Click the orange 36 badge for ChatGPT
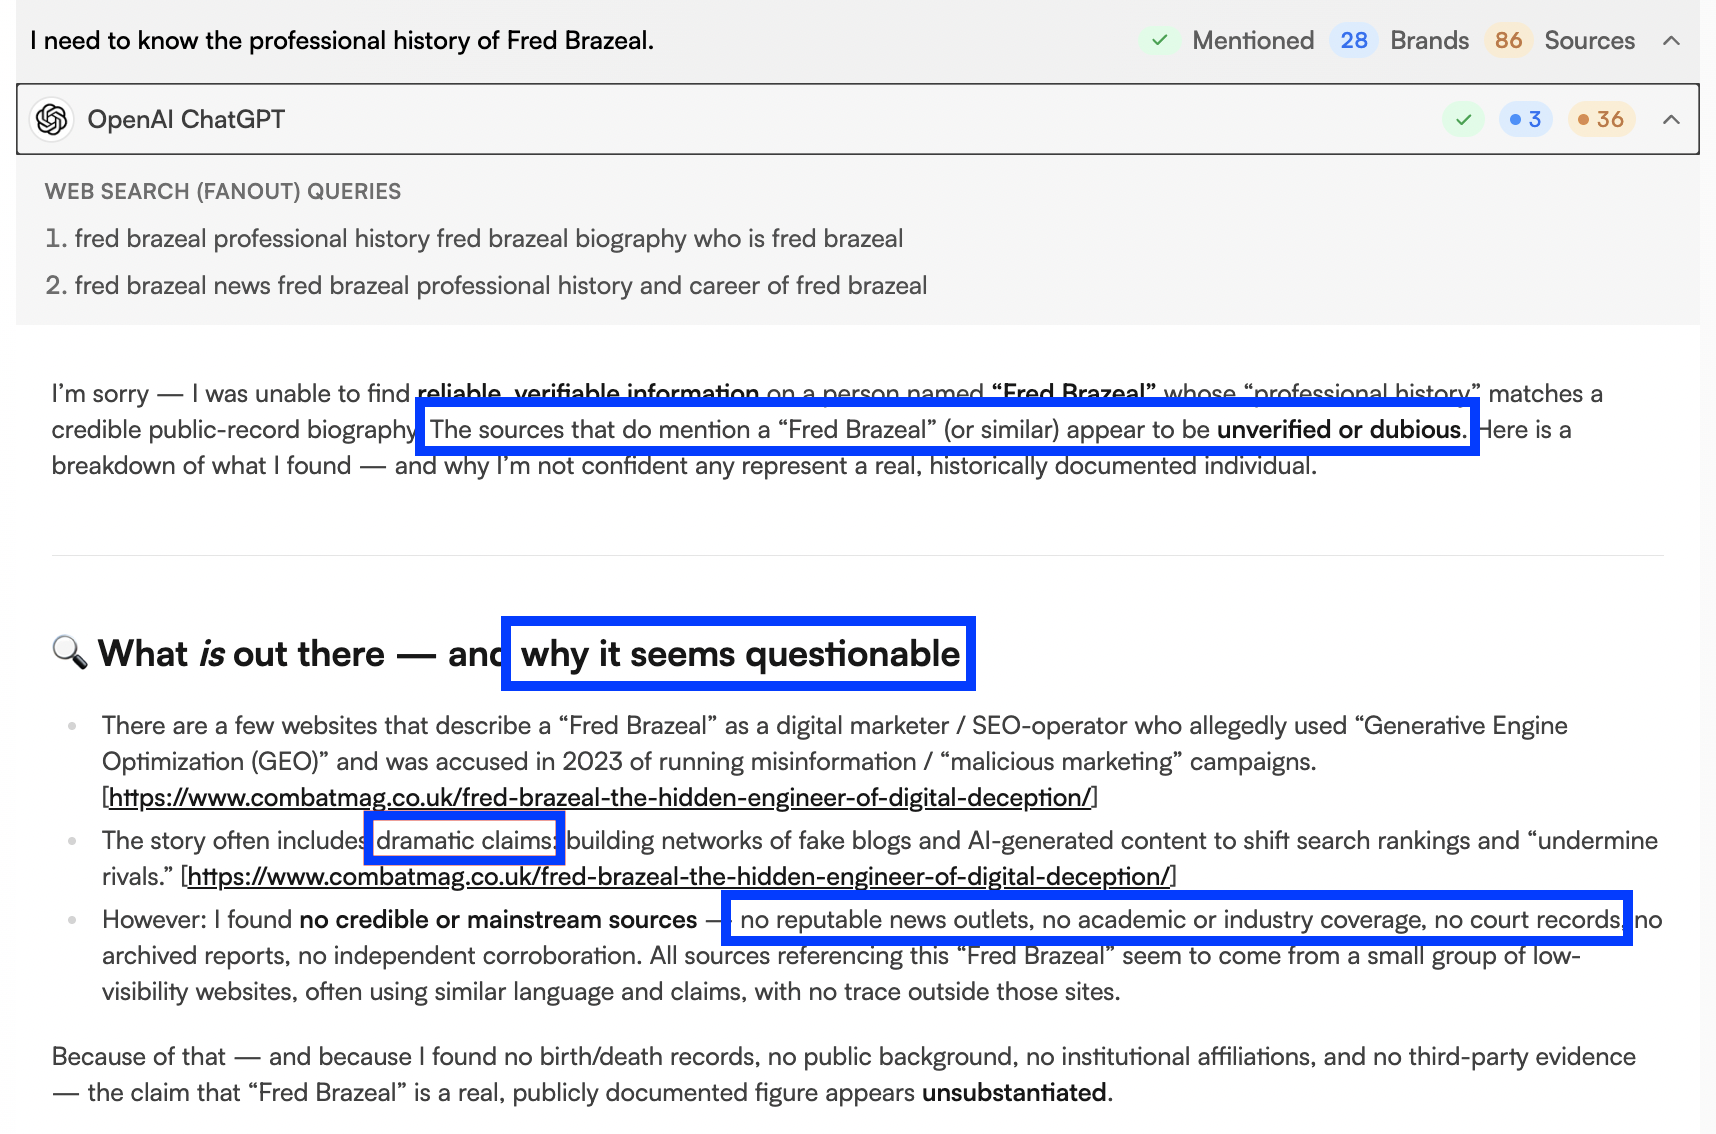The image size is (1716, 1134). point(1601,119)
